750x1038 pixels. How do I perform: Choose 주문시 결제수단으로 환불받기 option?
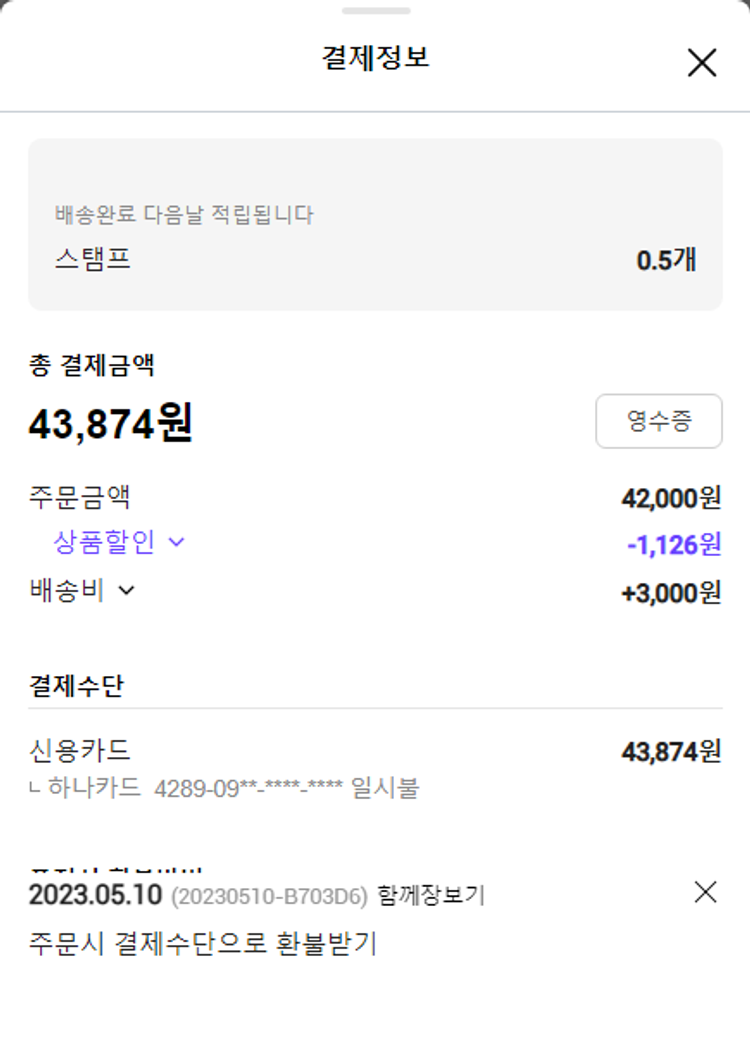pos(203,944)
